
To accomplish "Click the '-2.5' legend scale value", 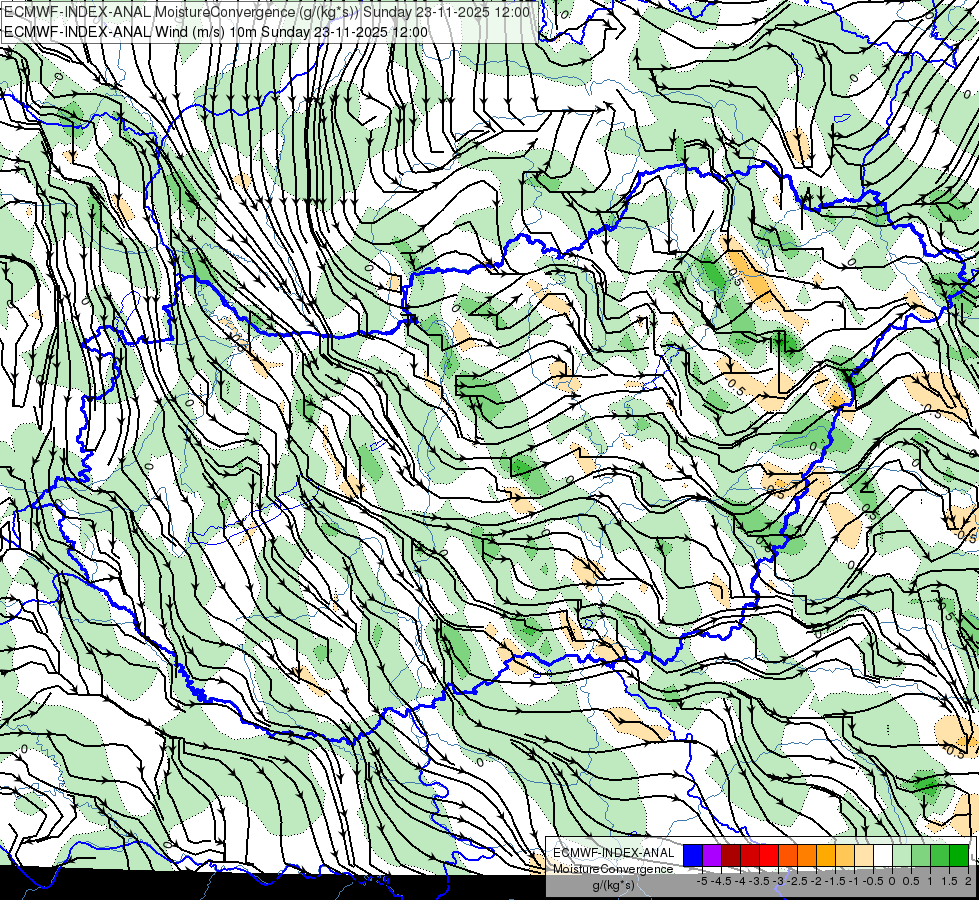I will (797, 881).
